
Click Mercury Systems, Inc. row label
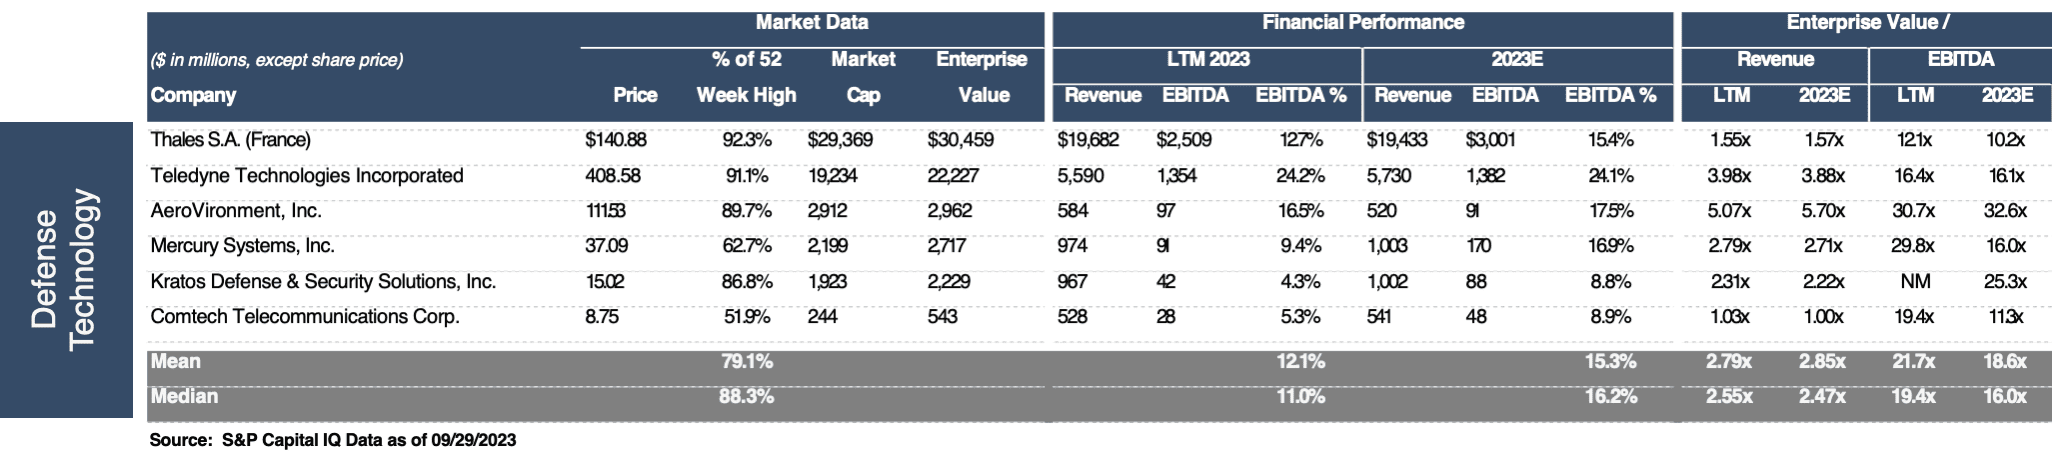242,246
